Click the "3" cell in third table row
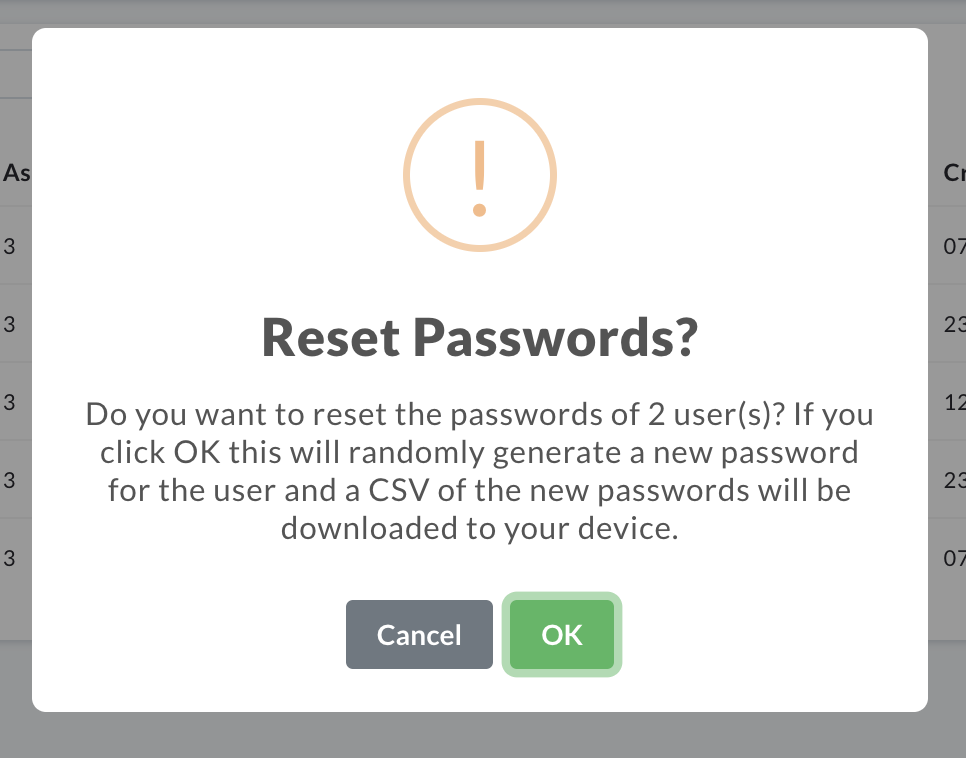 tap(9, 402)
